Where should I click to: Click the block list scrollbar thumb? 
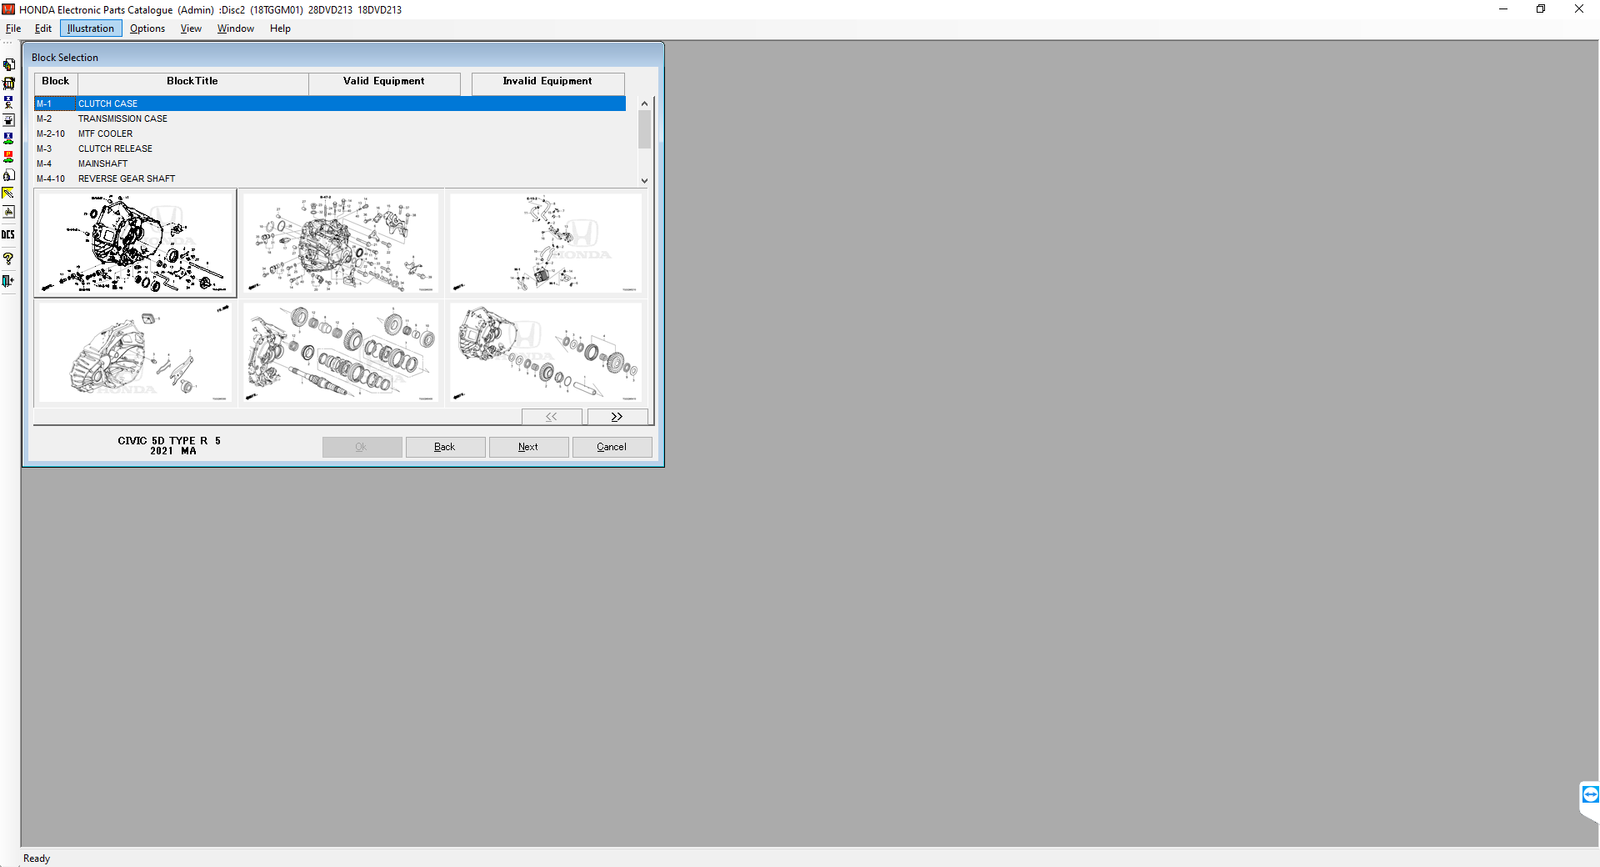tap(645, 129)
